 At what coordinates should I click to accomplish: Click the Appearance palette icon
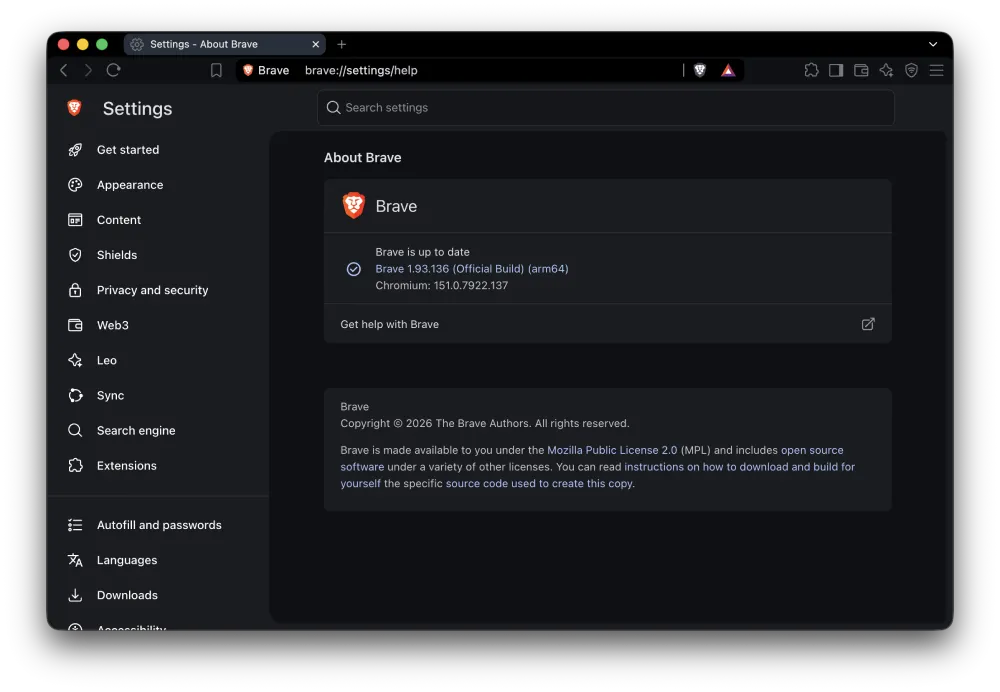coord(75,184)
